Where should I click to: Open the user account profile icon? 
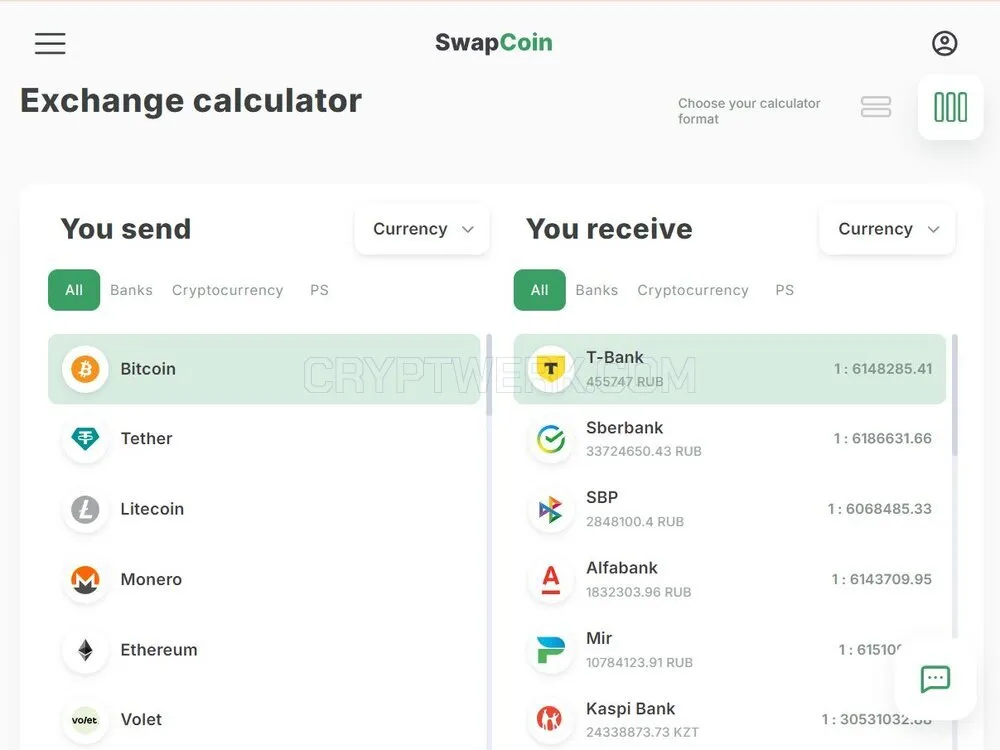click(945, 43)
